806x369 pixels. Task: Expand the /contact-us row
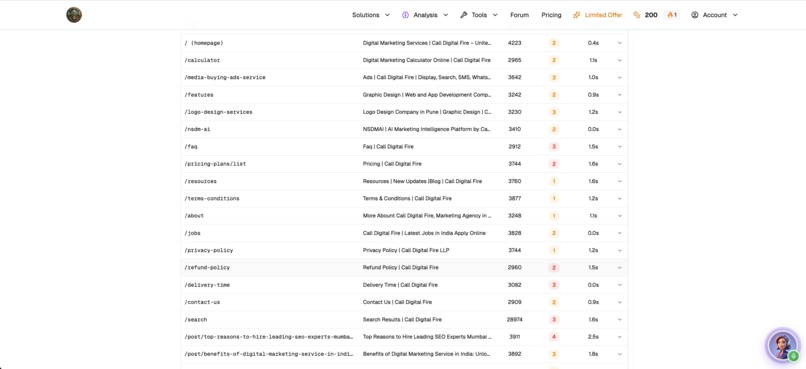[619, 302]
